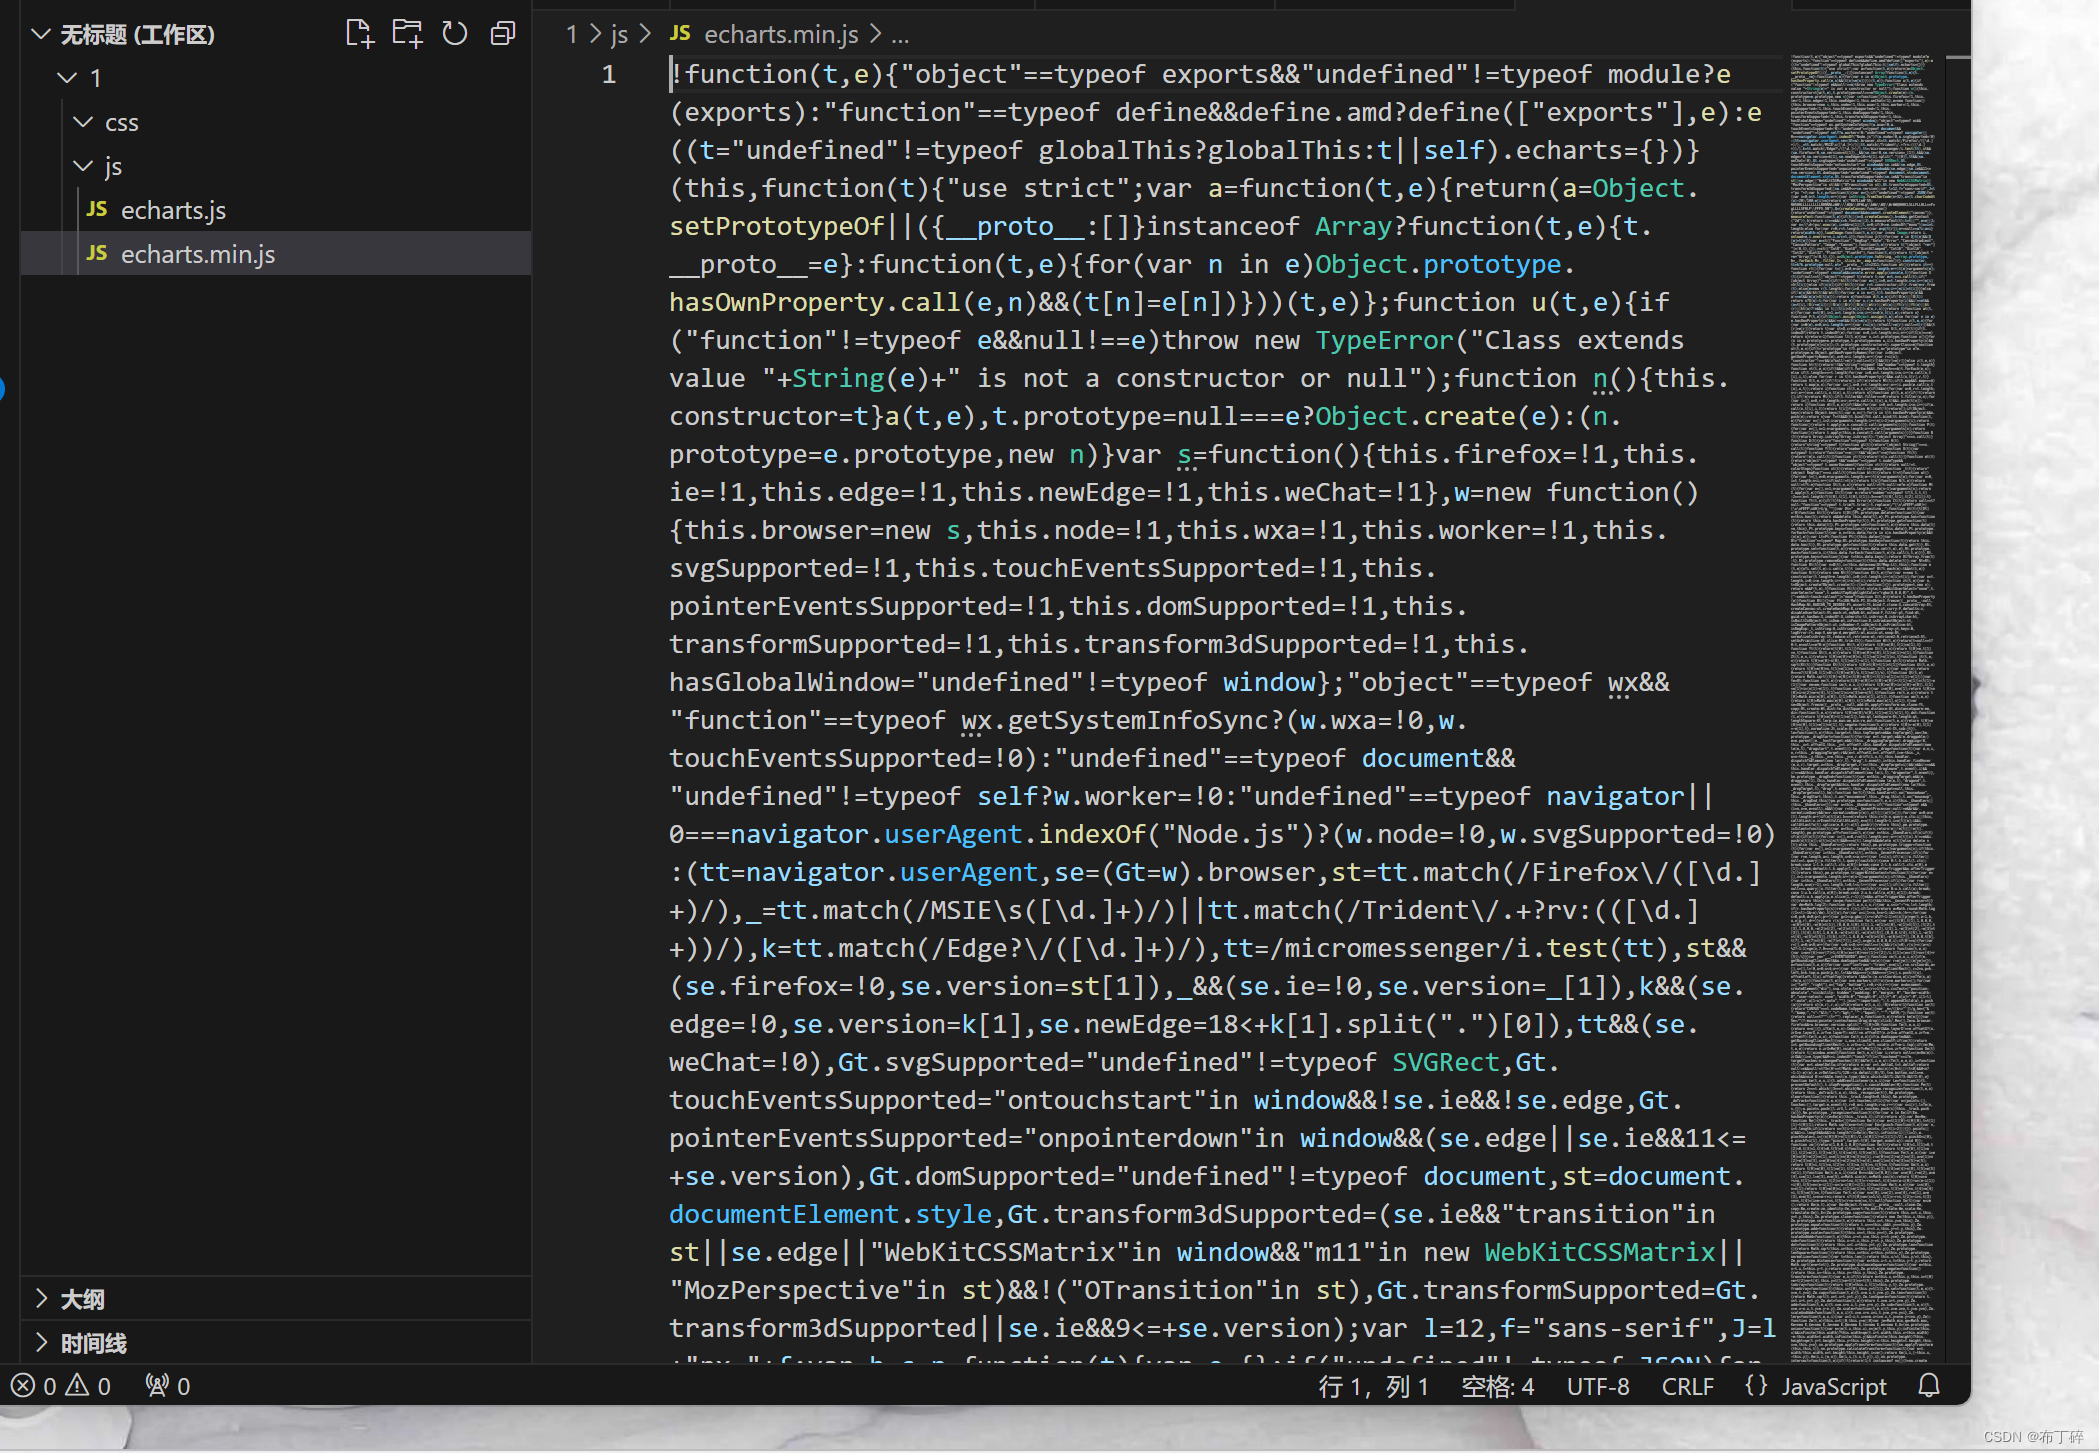Change encoding by clicking UTF-8
This screenshot has width=2099, height=1453.
point(1596,1386)
